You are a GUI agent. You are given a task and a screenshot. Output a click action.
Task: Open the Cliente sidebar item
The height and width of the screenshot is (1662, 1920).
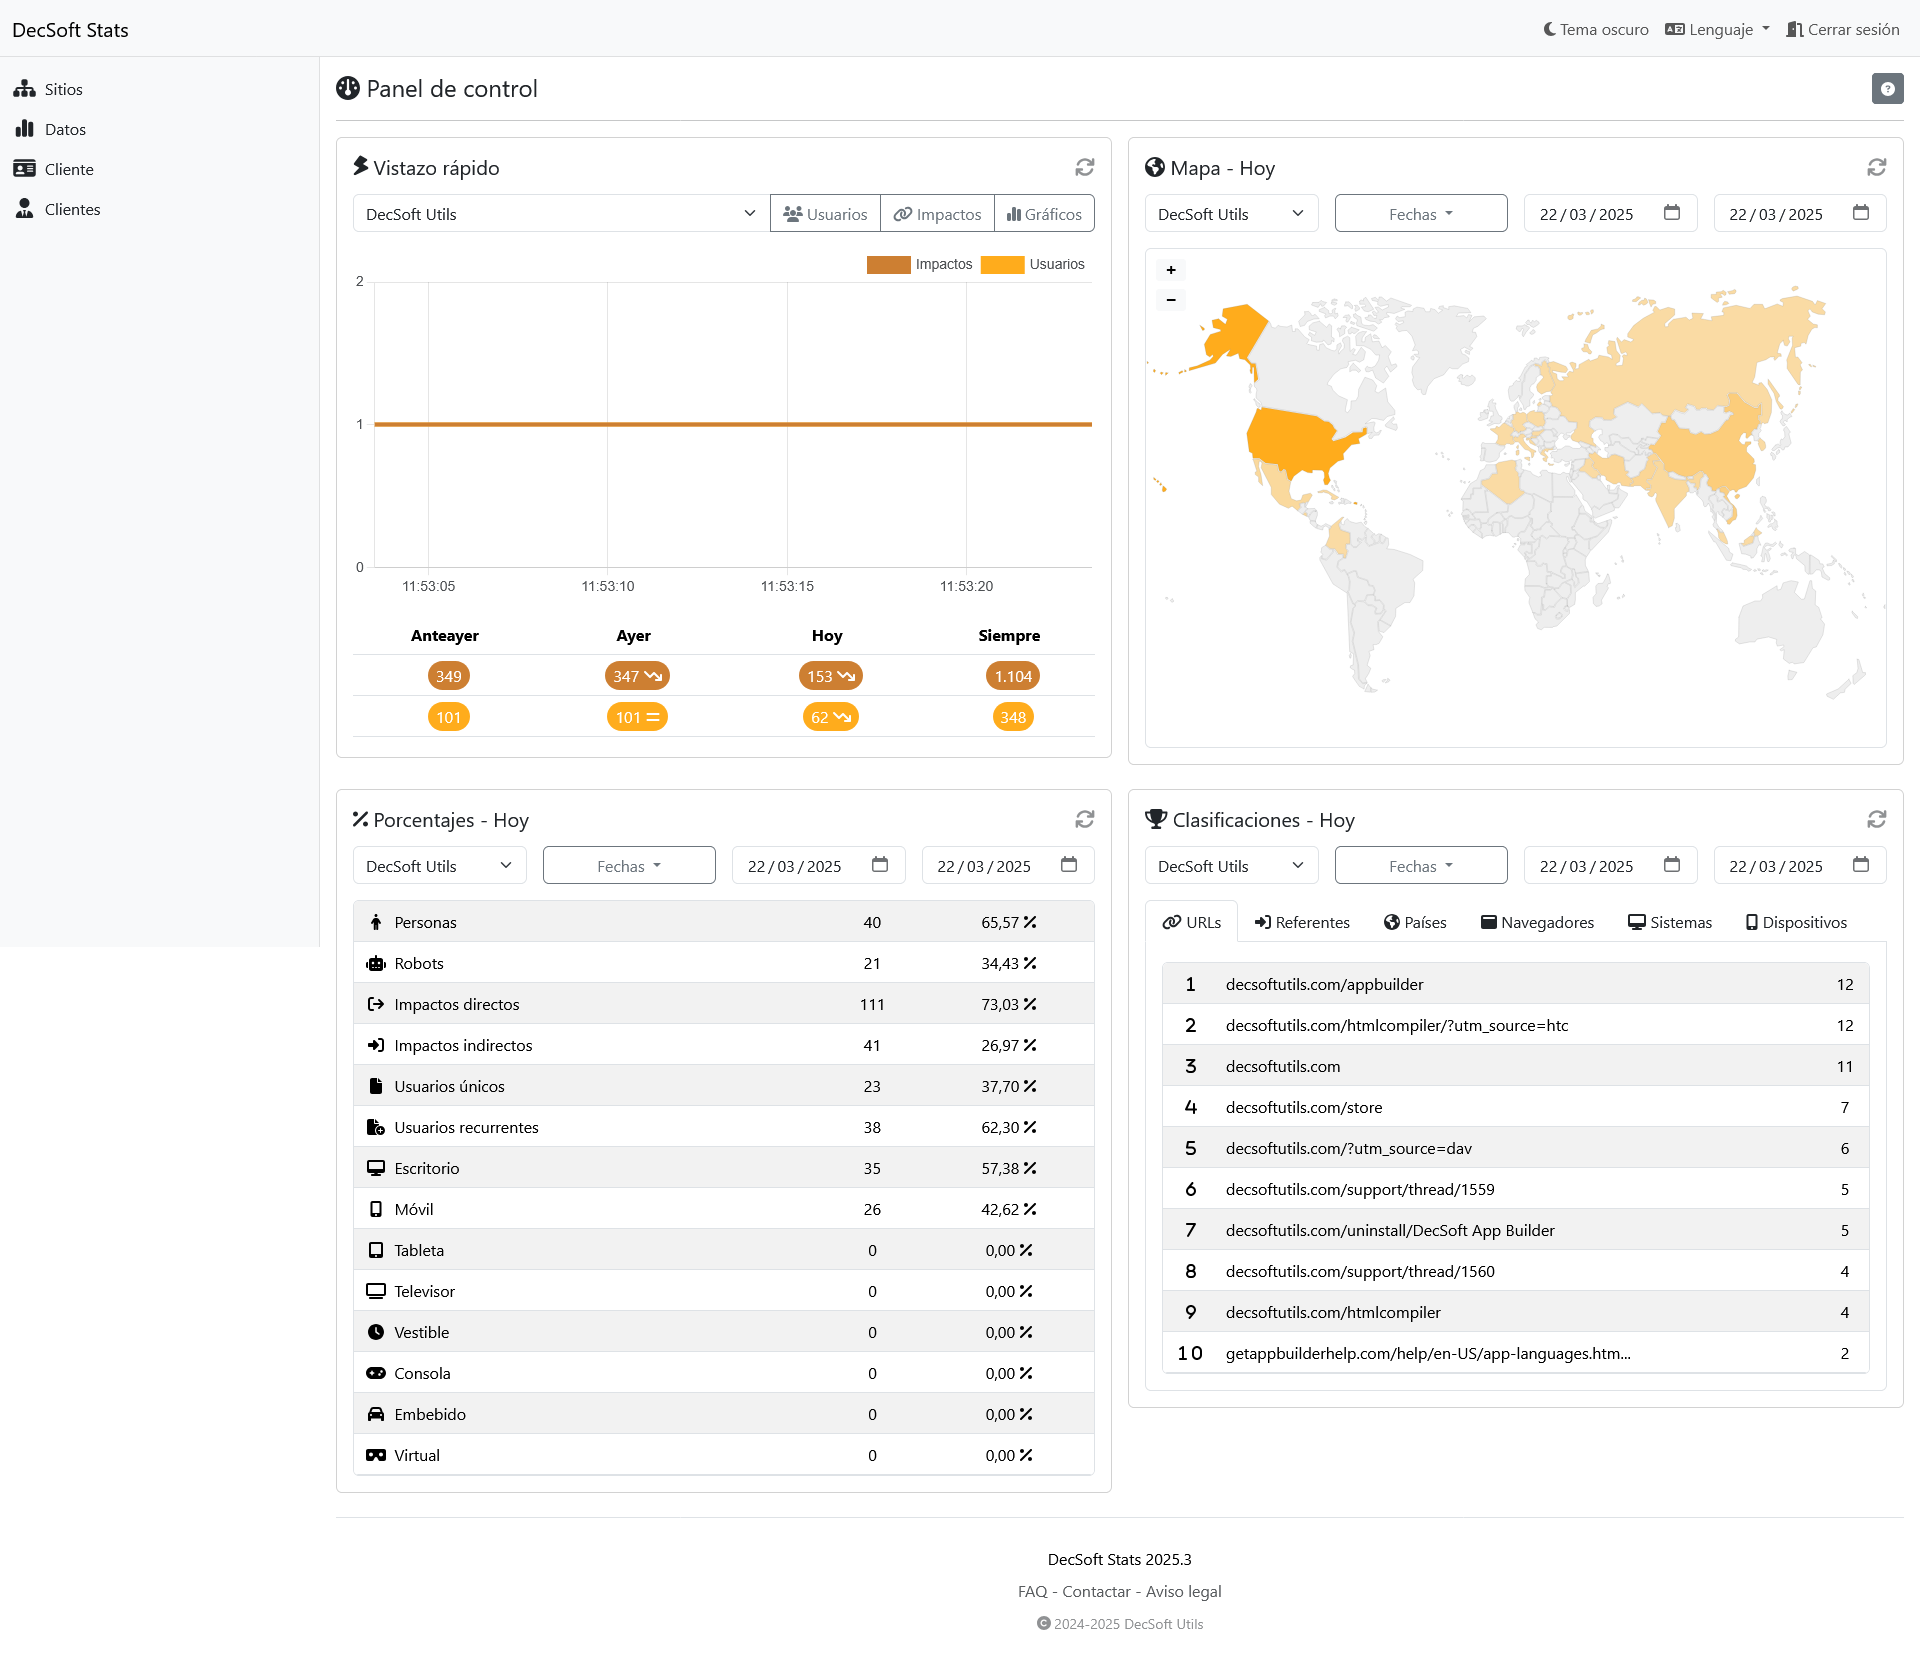pyautogui.click(x=69, y=169)
